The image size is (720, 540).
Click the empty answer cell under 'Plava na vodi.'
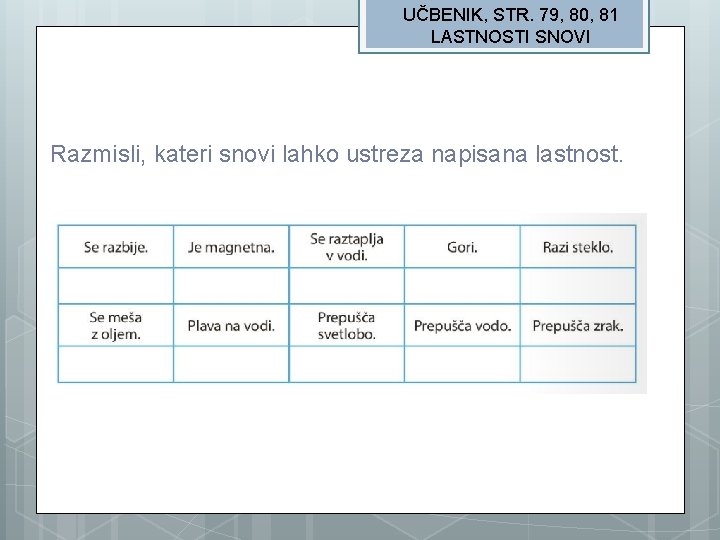231,364
